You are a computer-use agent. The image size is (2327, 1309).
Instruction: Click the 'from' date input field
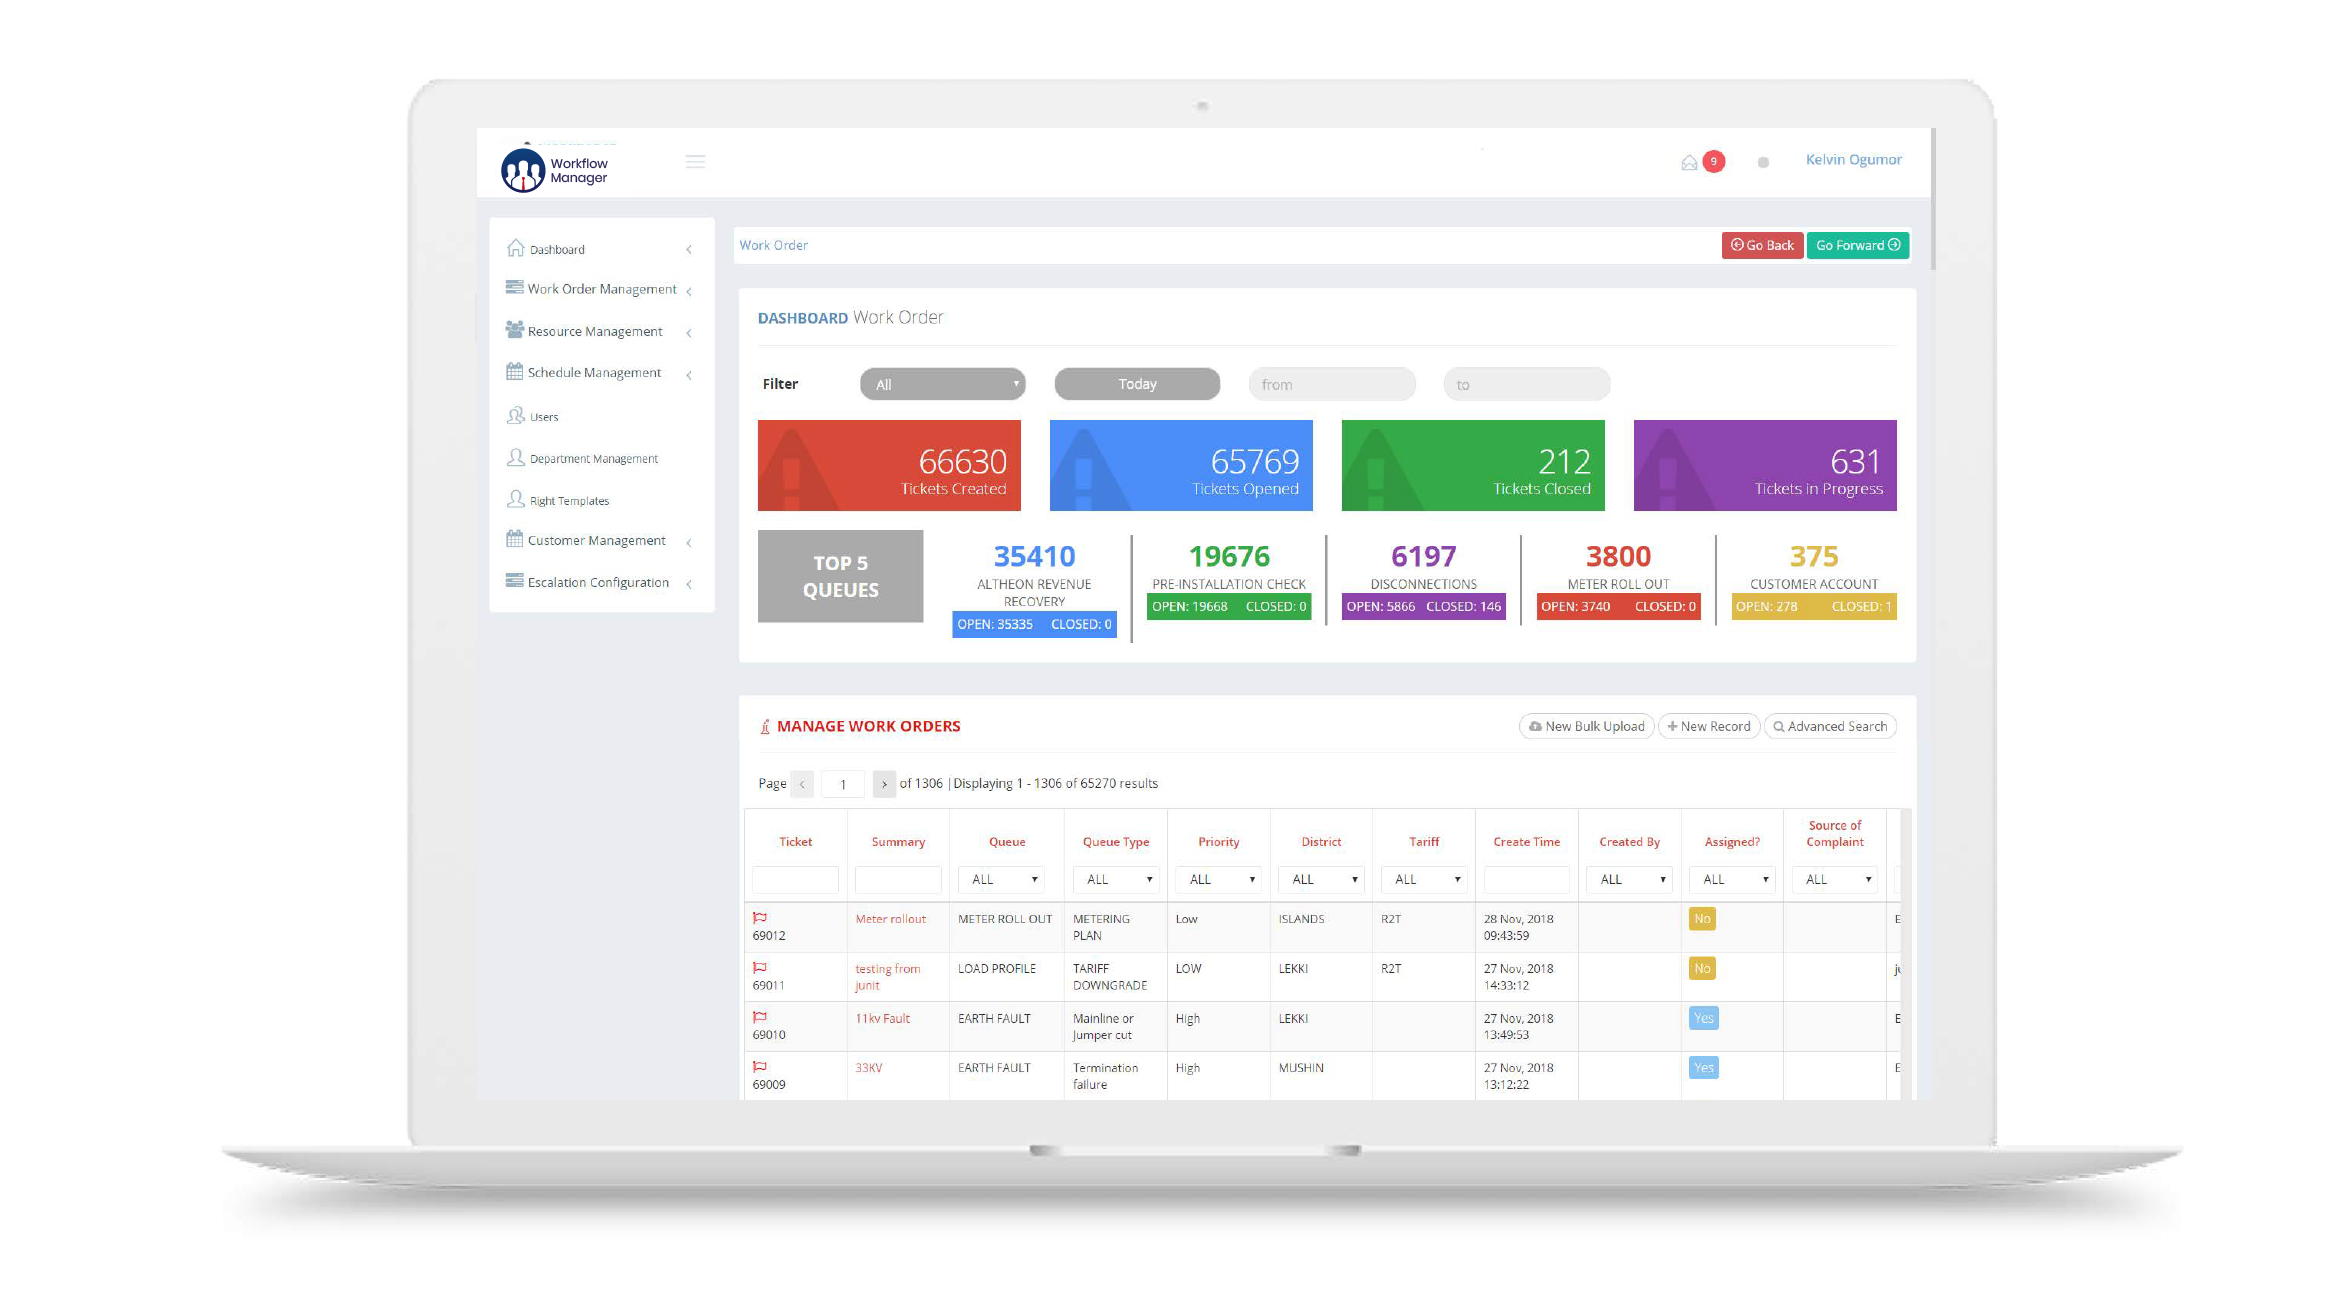click(1331, 384)
